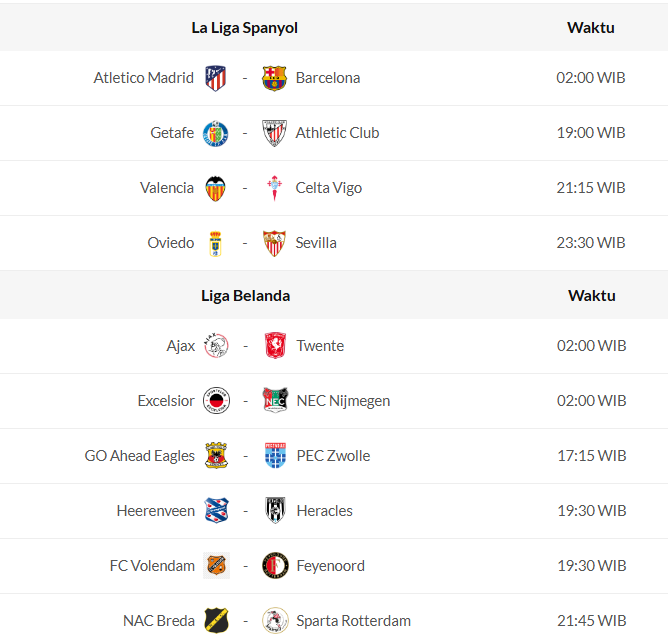Viewport: 668px width, 639px height.
Task: Select the NAC Breda crest
Action: [216, 621]
